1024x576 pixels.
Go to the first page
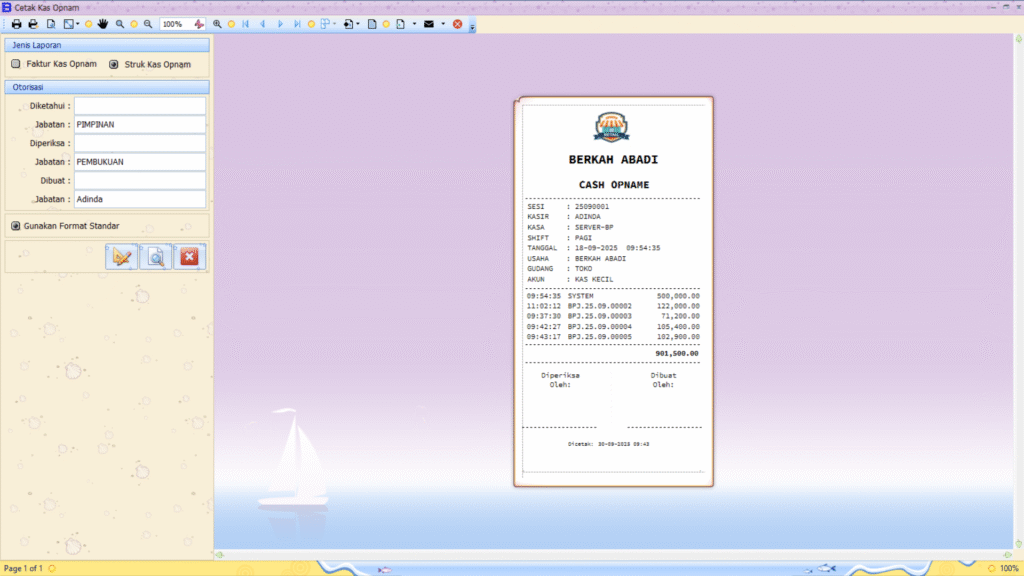tap(246, 23)
